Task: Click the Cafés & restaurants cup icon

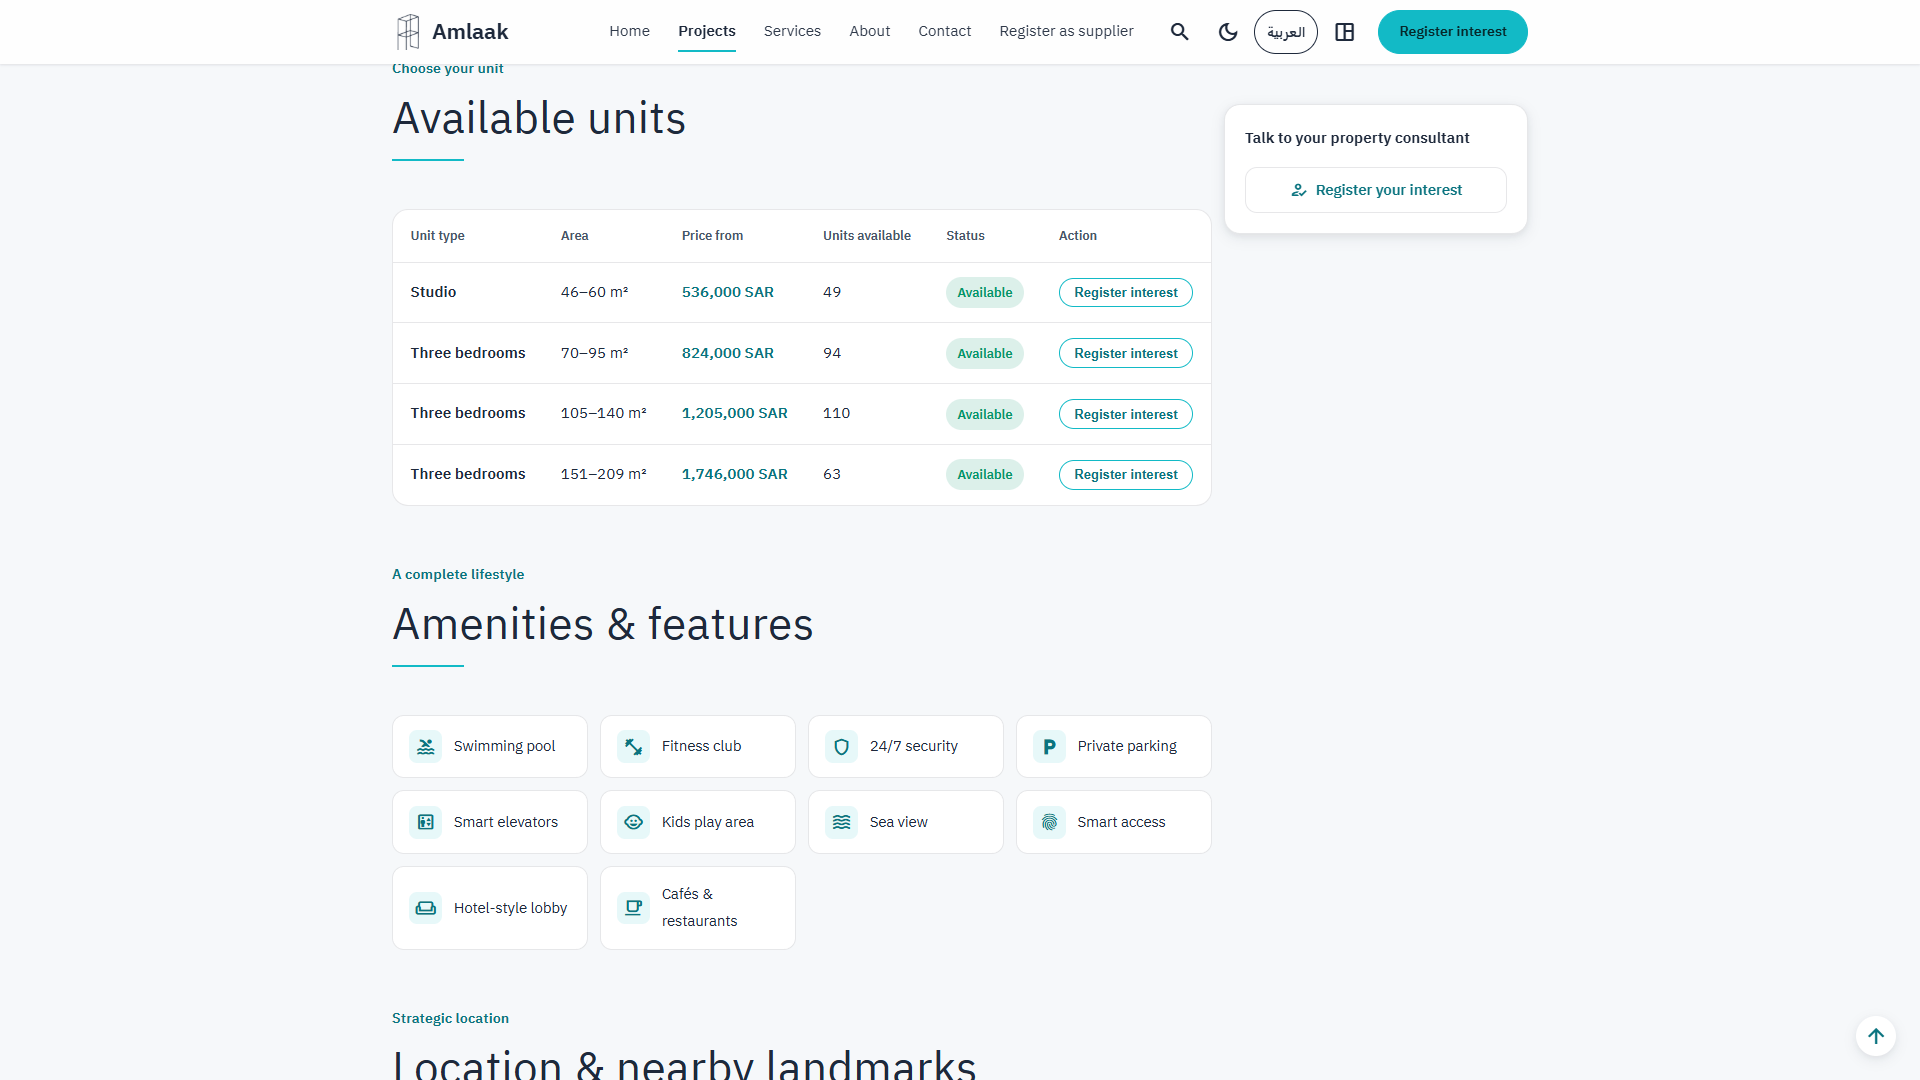Action: [x=634, y=908]
